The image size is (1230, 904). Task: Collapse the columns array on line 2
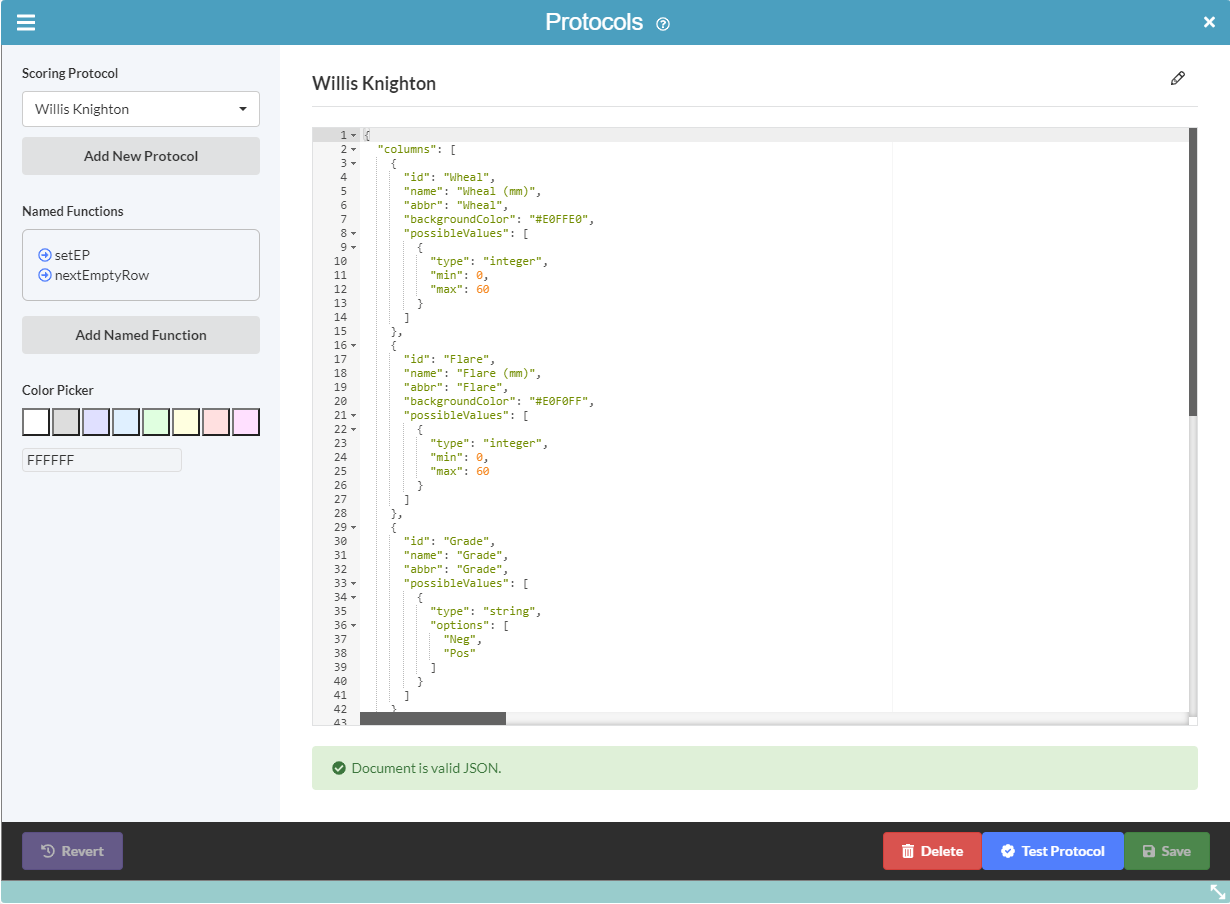[353, 149]
